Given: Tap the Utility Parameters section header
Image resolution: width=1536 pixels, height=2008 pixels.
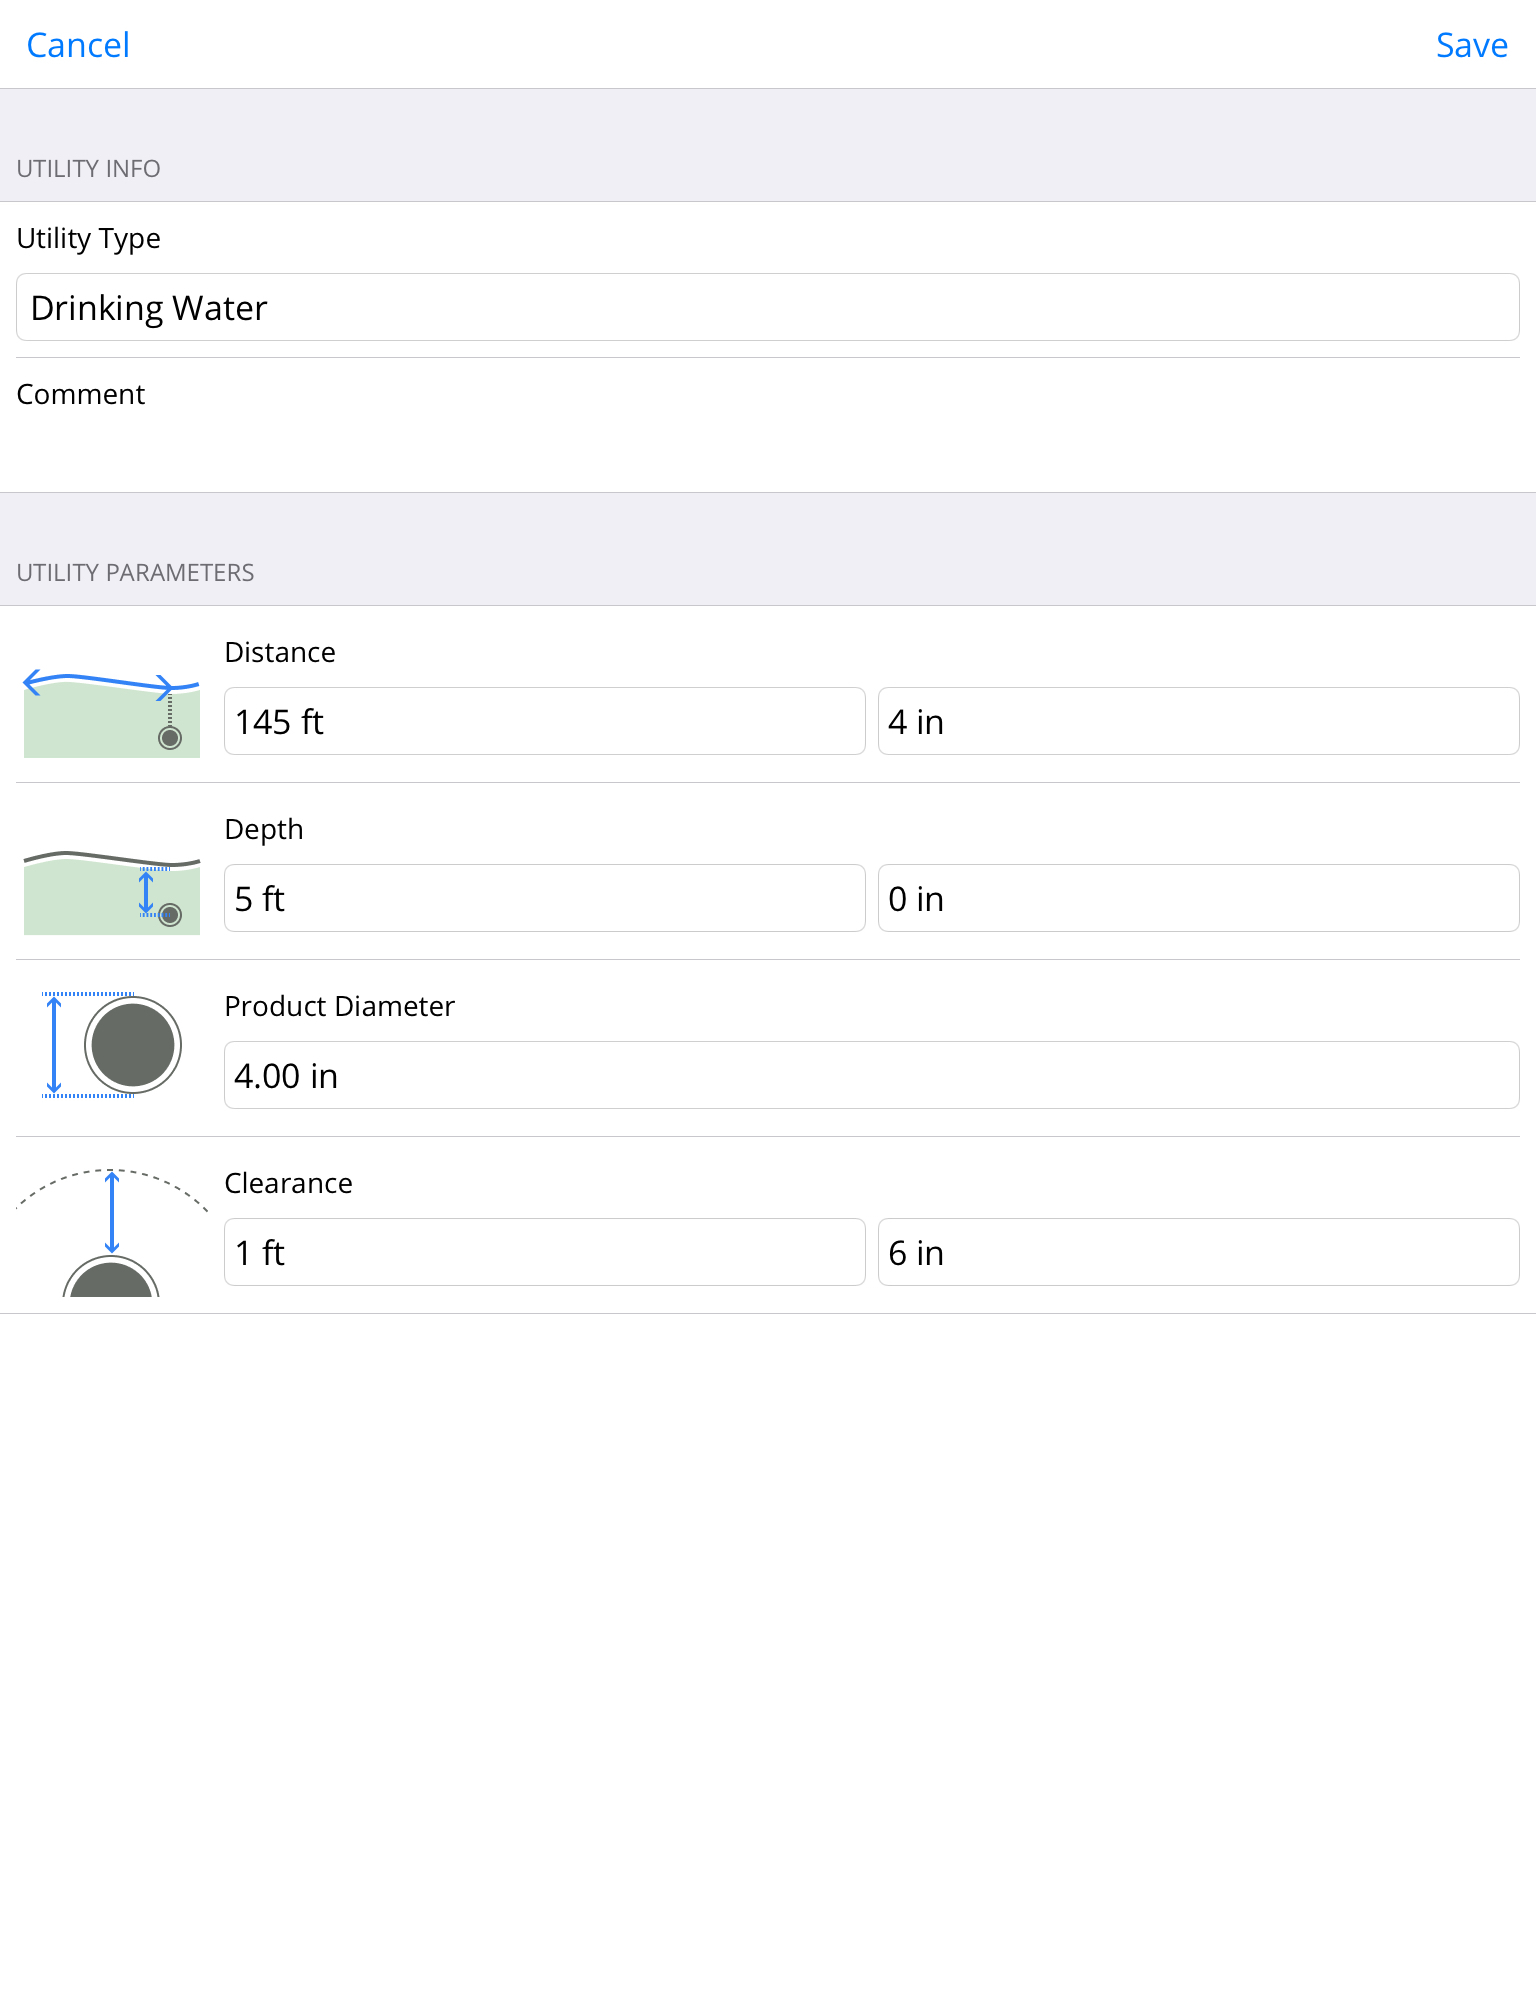Looking at the screenshot, I should pyautogui.click(x=136, y=572).
